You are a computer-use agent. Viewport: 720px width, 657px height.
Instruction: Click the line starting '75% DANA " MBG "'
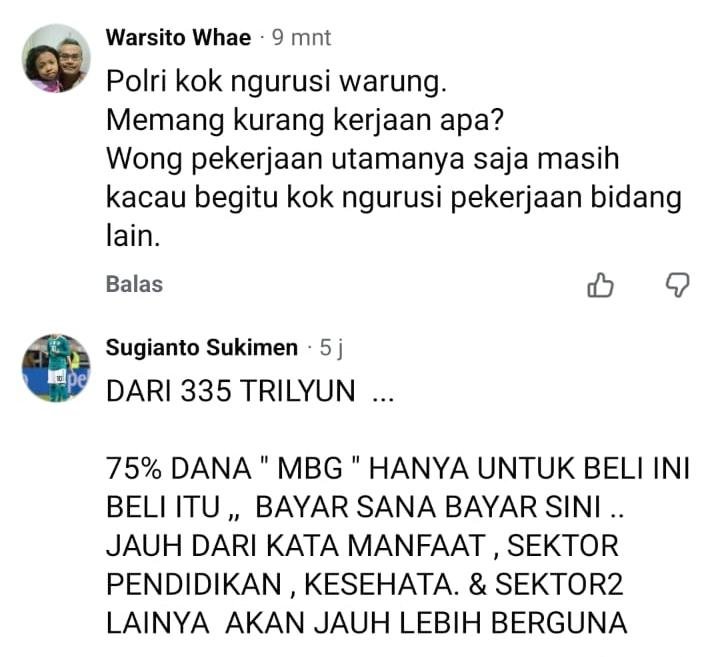[398, 469]
